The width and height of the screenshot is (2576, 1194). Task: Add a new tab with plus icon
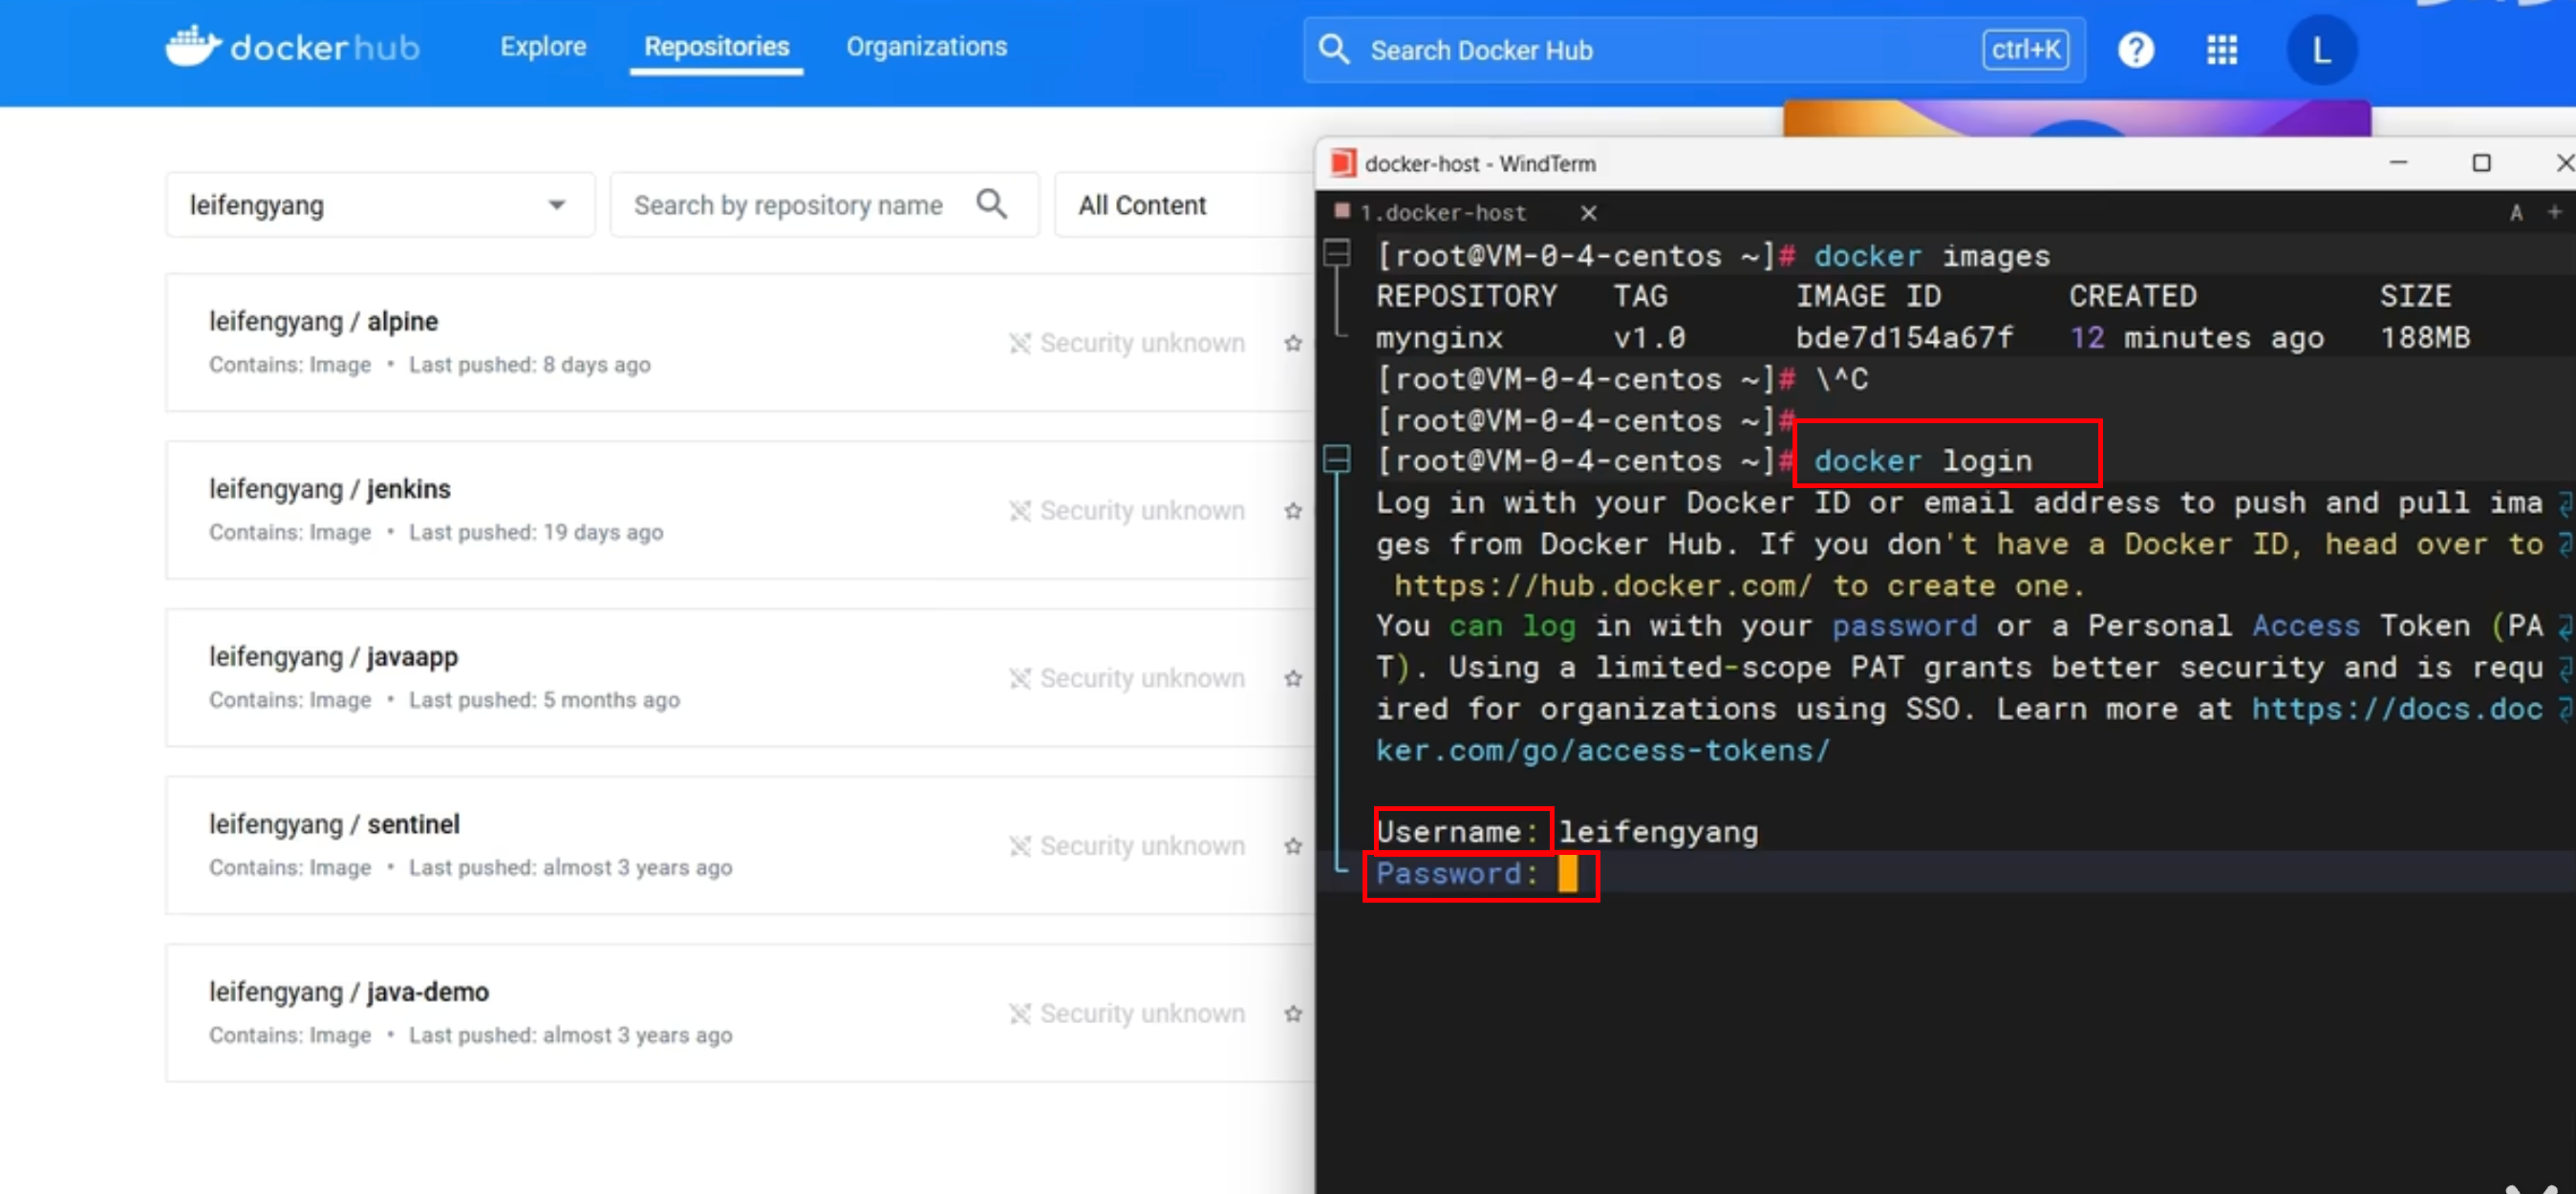click(2554, 212)
